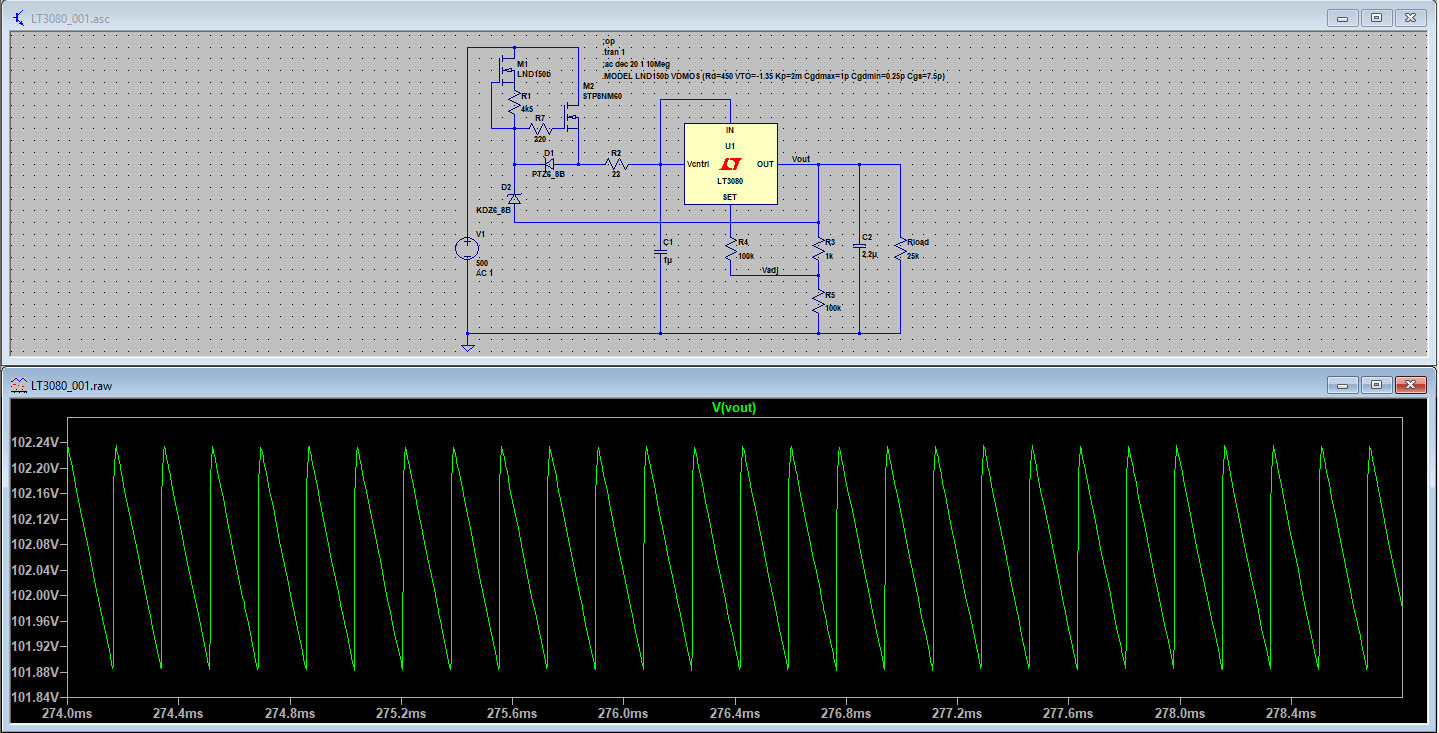Click the AC 1 text under V1

(484, 272)
